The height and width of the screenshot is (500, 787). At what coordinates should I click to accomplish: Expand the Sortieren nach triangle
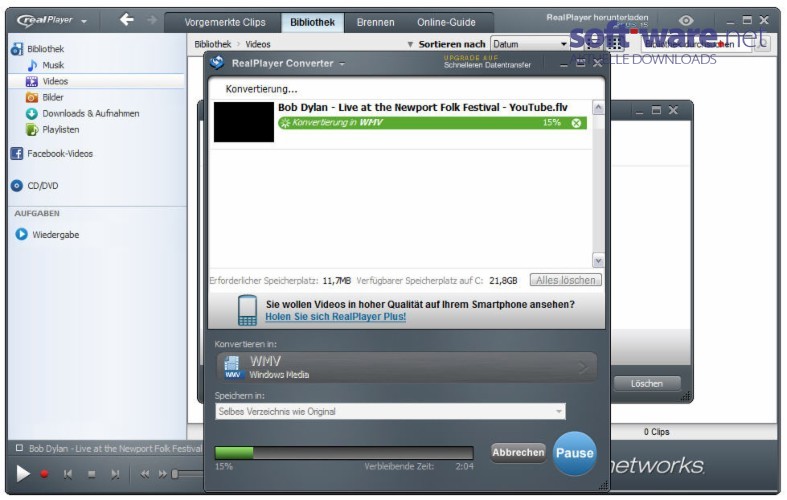point(410,45)
